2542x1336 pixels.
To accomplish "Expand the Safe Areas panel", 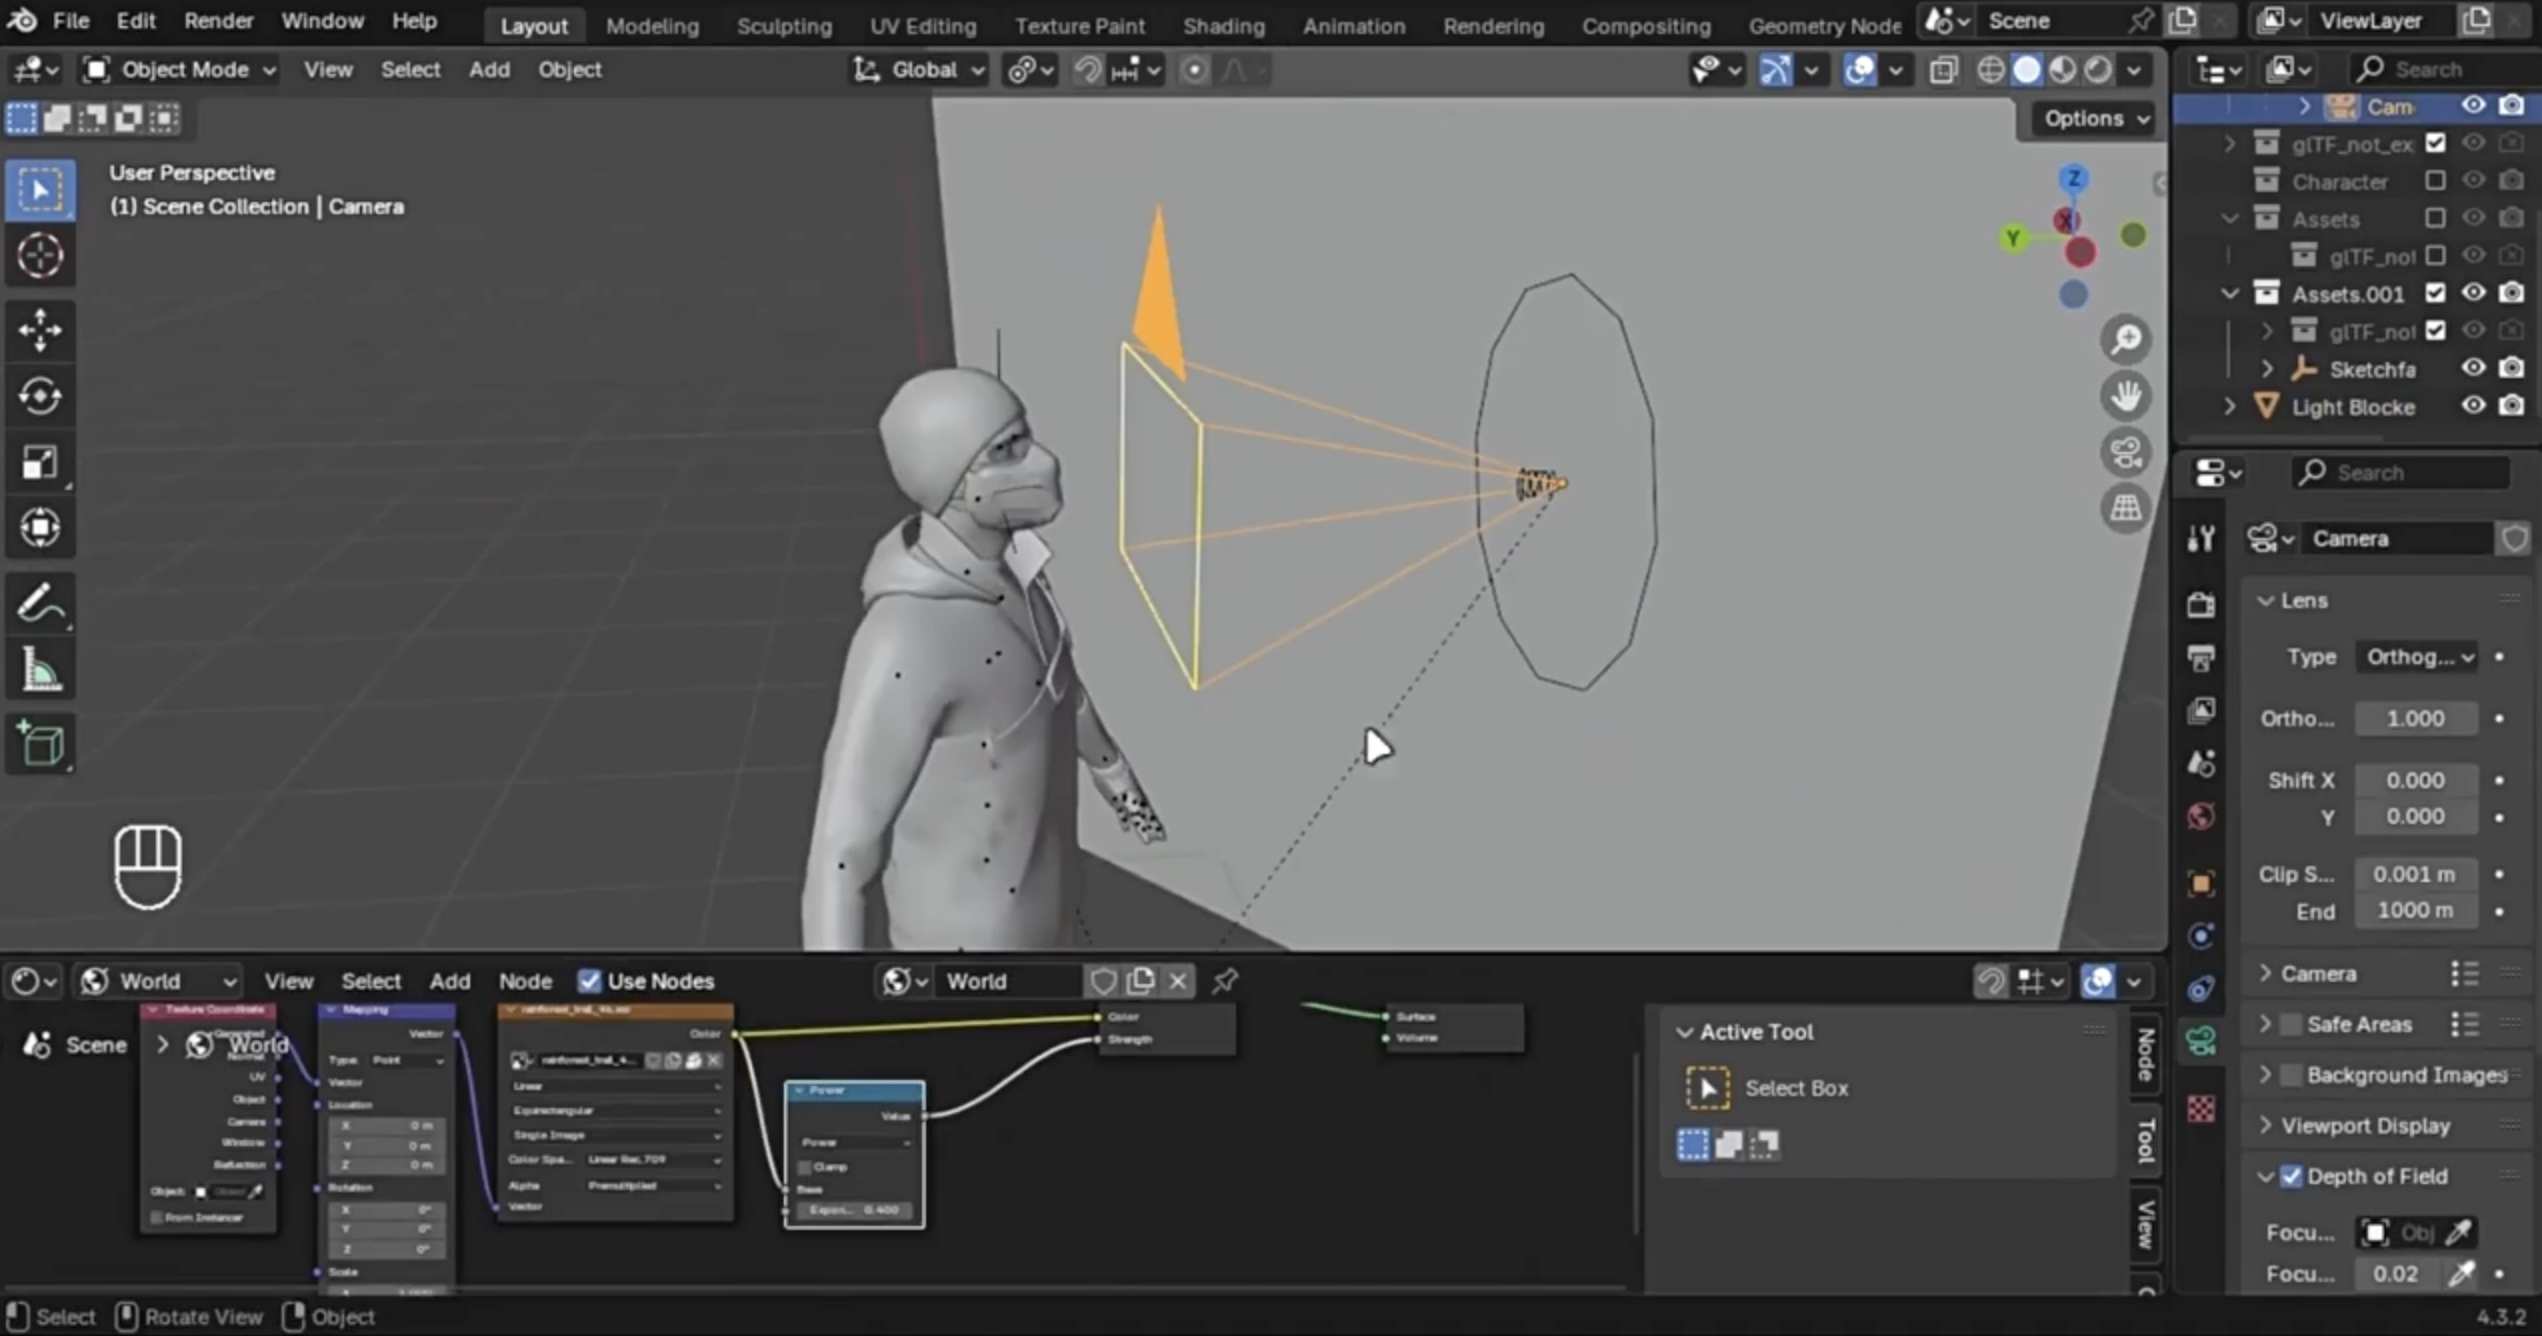I will (x=2266, y=1024).
